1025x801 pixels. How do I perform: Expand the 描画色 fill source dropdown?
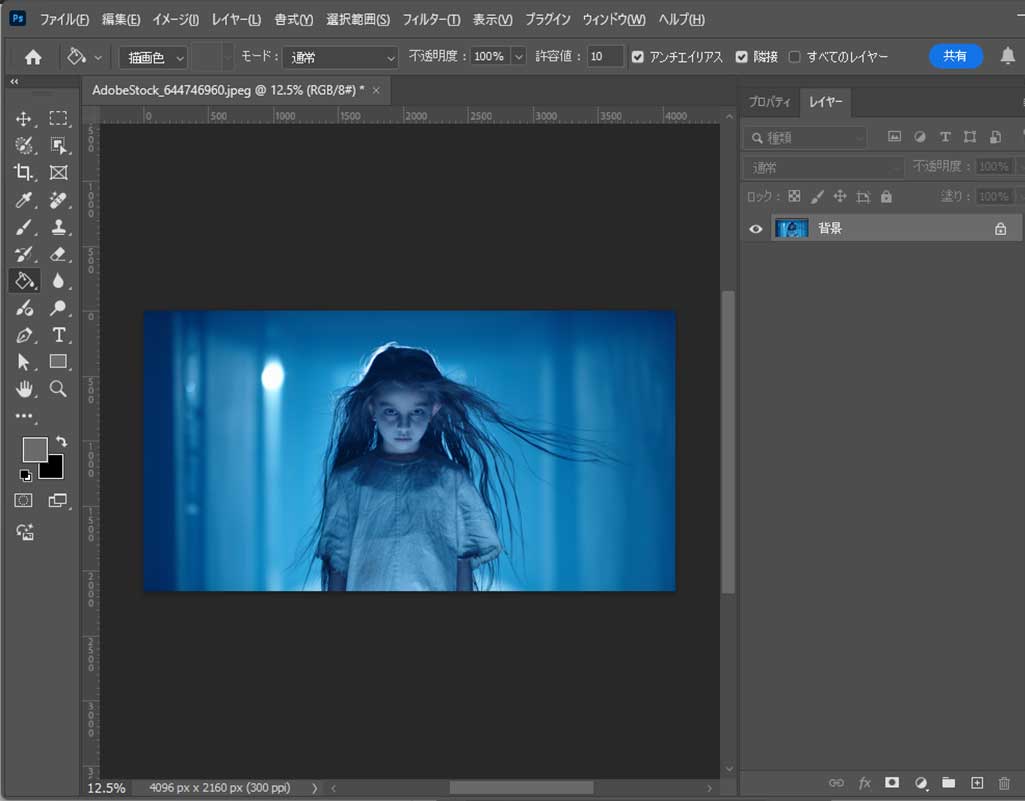(153, 57)
